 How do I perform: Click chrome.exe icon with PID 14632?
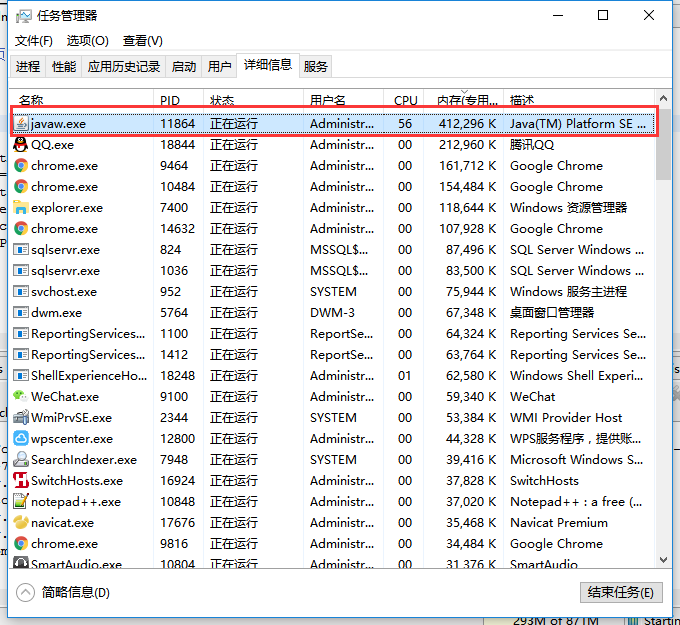(x=21, y=229)
